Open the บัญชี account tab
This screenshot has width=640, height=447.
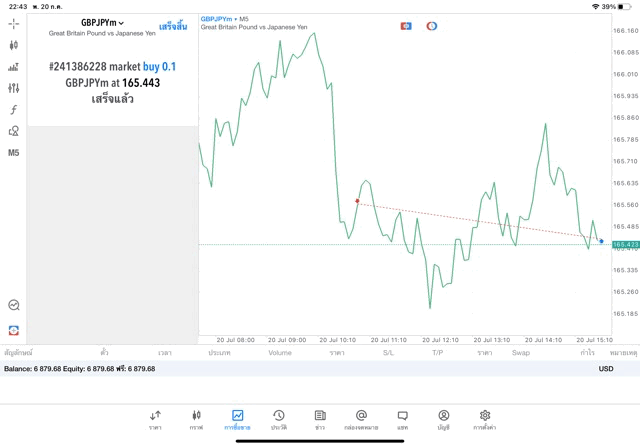pyautogui.click(x=444, y=420)
